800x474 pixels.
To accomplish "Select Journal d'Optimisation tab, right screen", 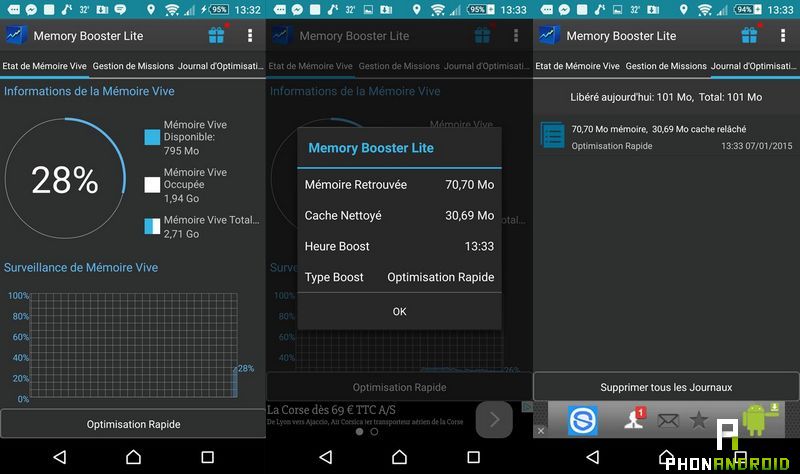I will coord(754,66).
